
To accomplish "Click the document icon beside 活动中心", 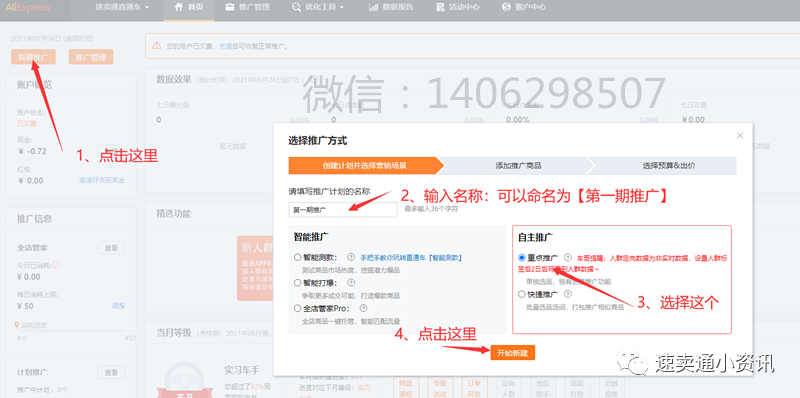I will coord(440,7).
